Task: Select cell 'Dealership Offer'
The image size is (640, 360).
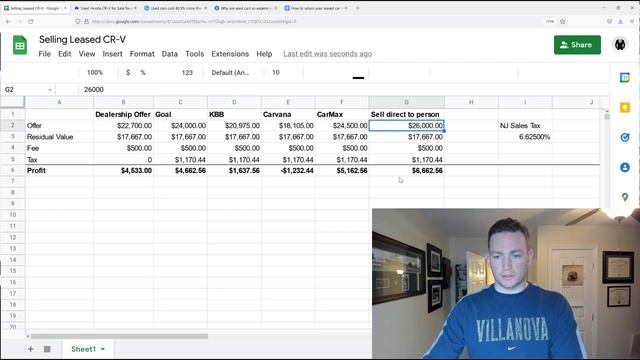Action: 123,114
